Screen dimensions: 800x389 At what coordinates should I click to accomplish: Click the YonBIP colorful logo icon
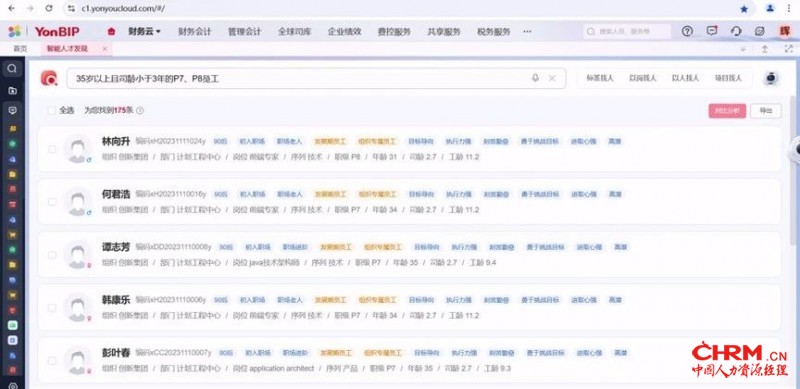pos(15,31)
